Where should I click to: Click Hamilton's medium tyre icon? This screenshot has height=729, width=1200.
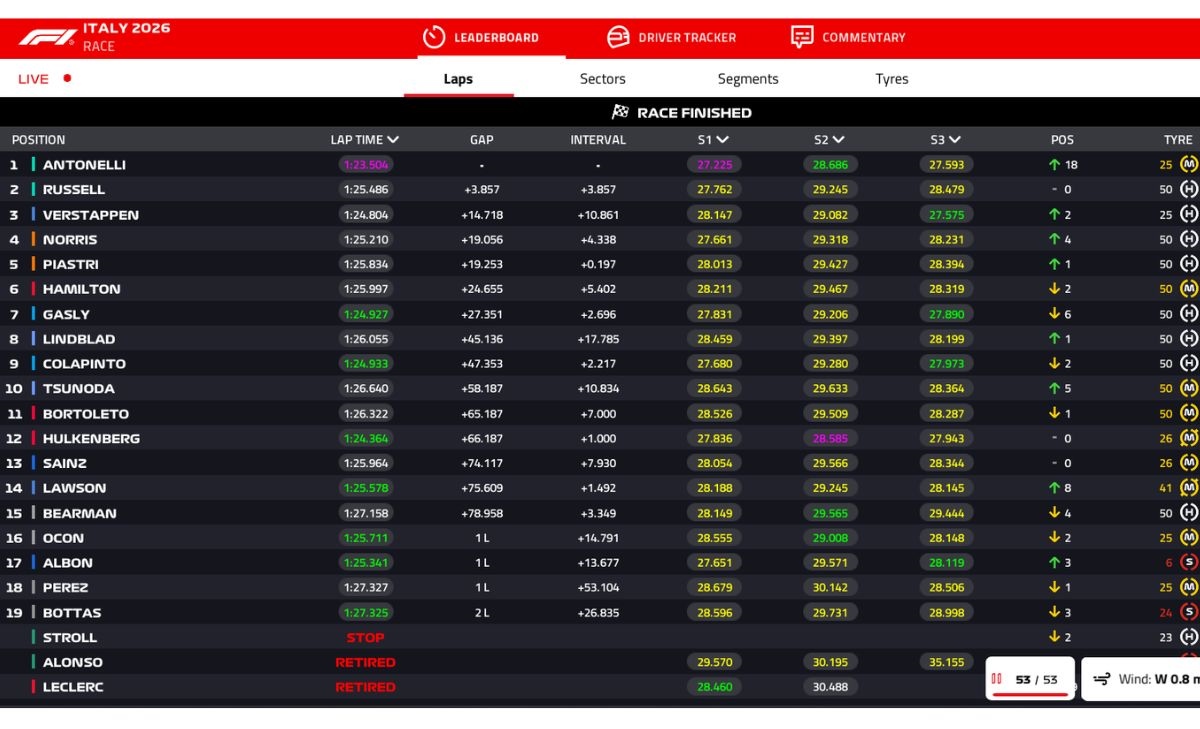tap(1189, 289)
